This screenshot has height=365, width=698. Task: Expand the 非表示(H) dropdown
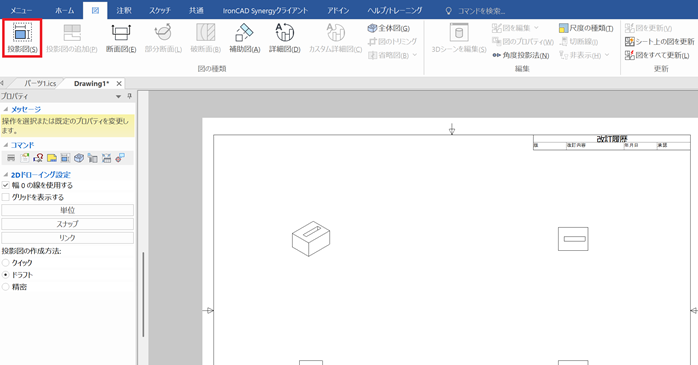pyautogui.click(x=607, y=55)
